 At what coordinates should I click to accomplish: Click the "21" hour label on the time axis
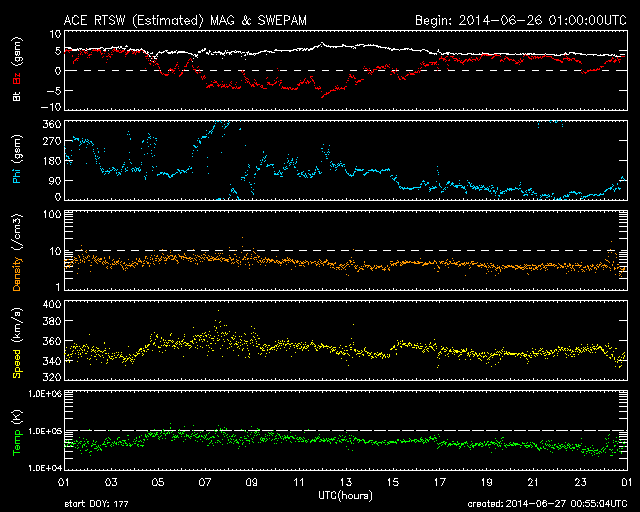(533, 483)
